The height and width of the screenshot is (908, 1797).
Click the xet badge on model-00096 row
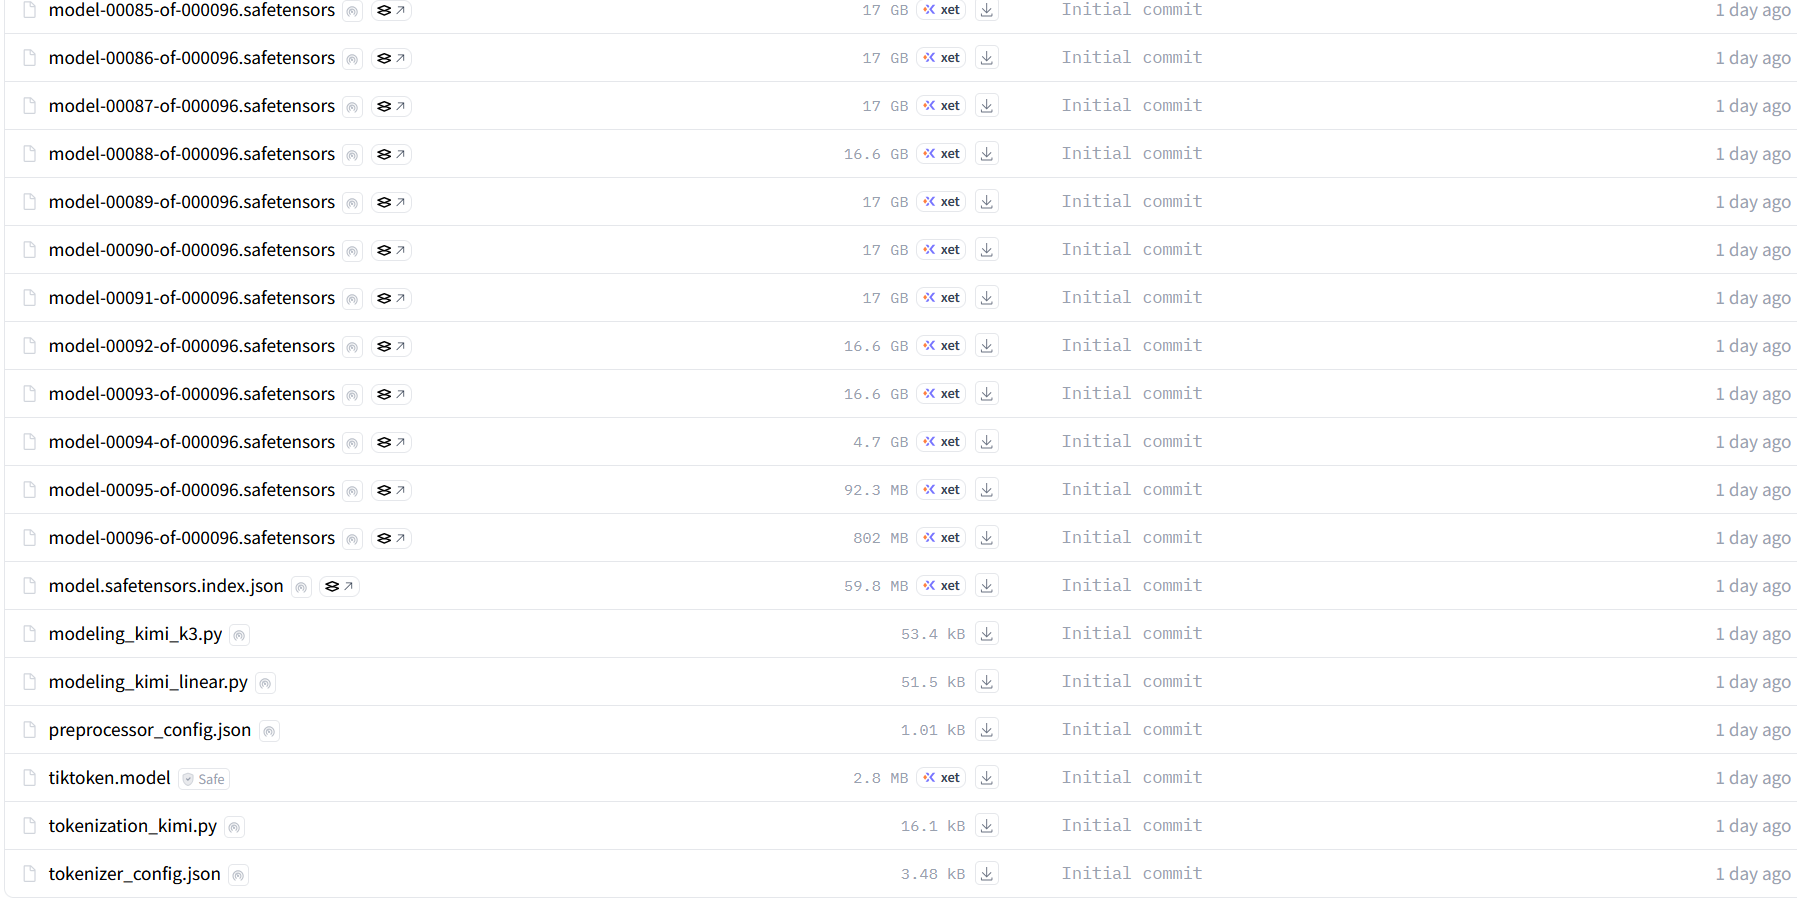click(941, 538)
